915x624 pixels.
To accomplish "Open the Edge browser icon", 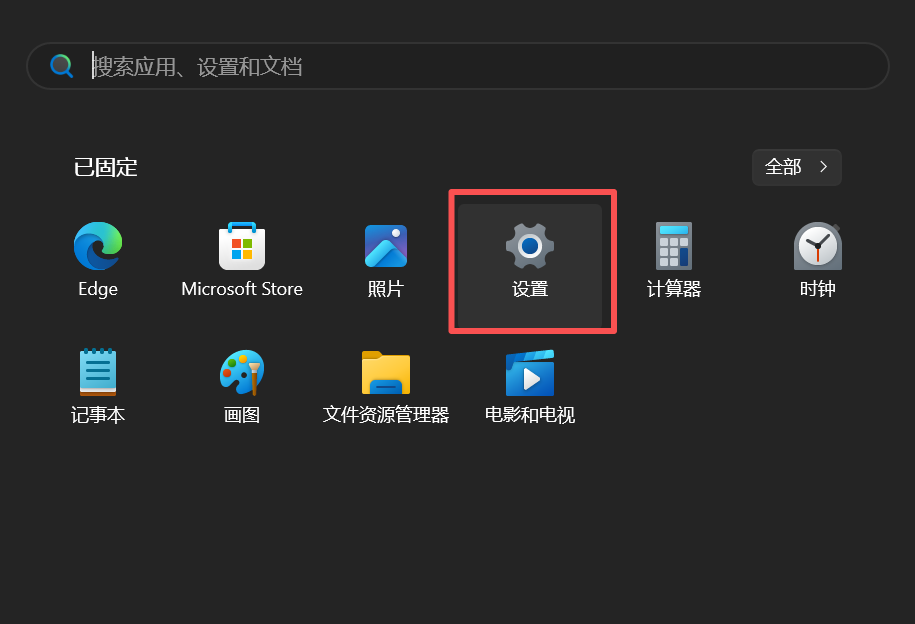I will click(x=98, y=246).
